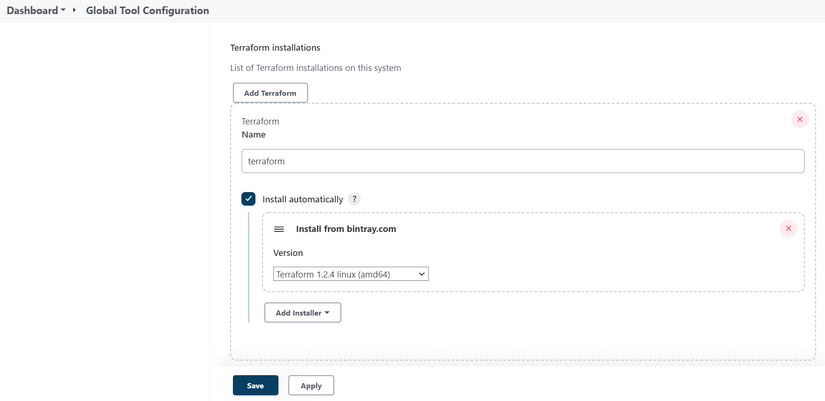Click the Terraform installations heading

pyautogui.click(x=275, y=47)
